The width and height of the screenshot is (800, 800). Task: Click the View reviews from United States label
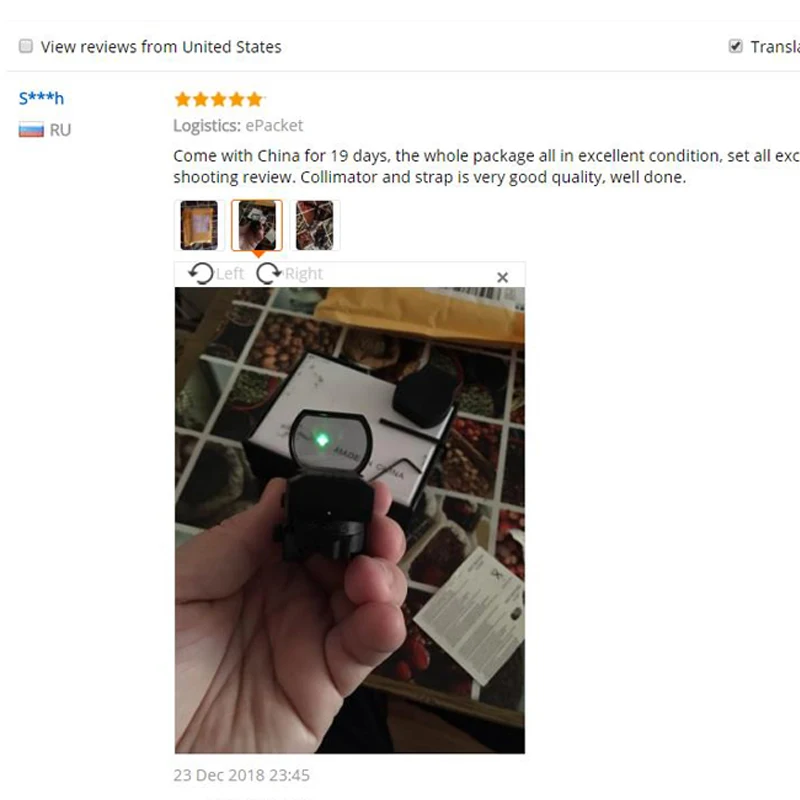(161, 47)
